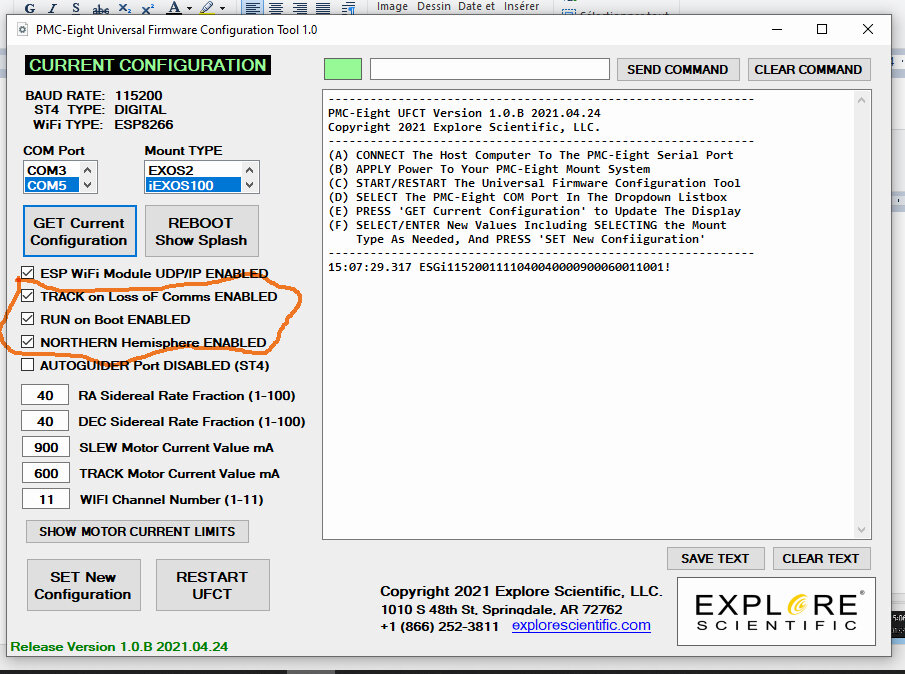Click the green connection status indicator
The height and width of the screenshot is (674, 905).
tap(343, 69)
